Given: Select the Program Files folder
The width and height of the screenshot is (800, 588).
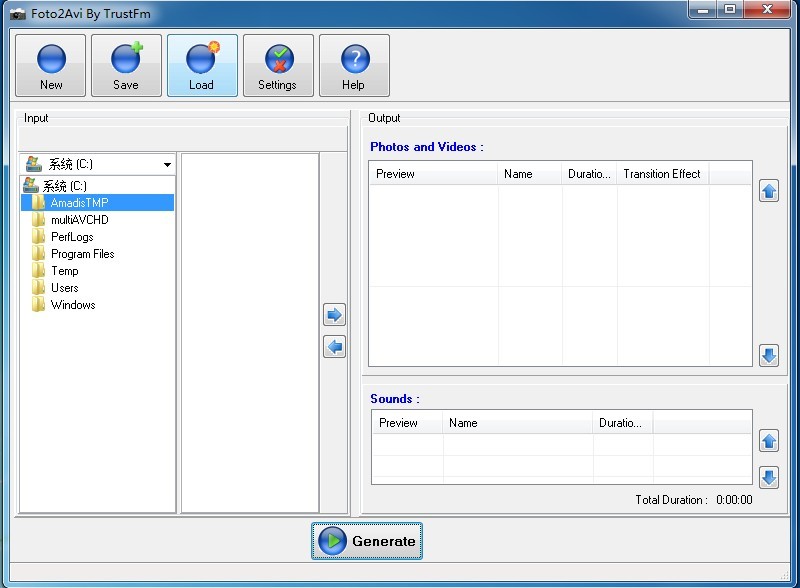Looking at the screenshot, I should coord(82,254).
